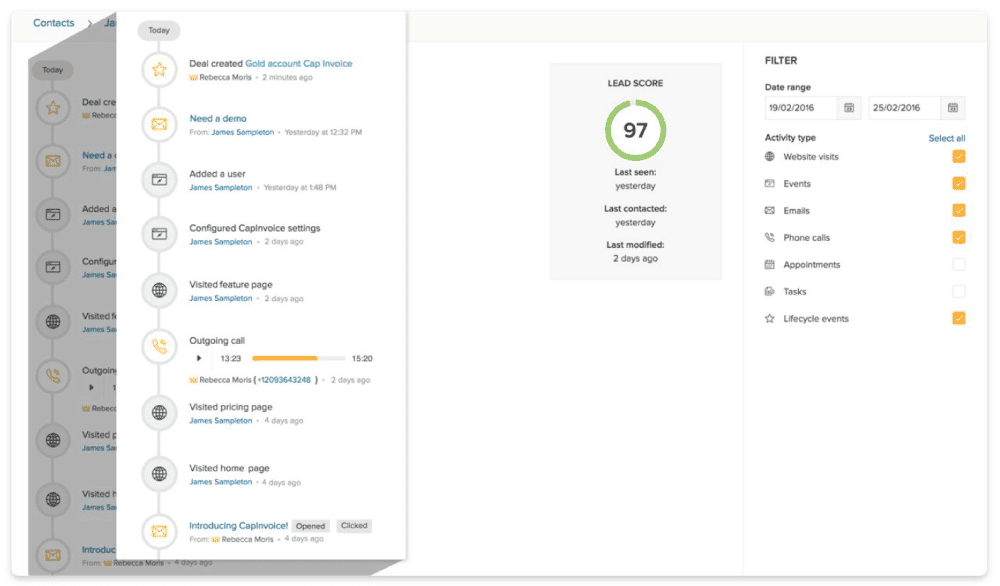Open calendar picker for start date 19/02/2016
1000x586 pixels.
(849, 108)
